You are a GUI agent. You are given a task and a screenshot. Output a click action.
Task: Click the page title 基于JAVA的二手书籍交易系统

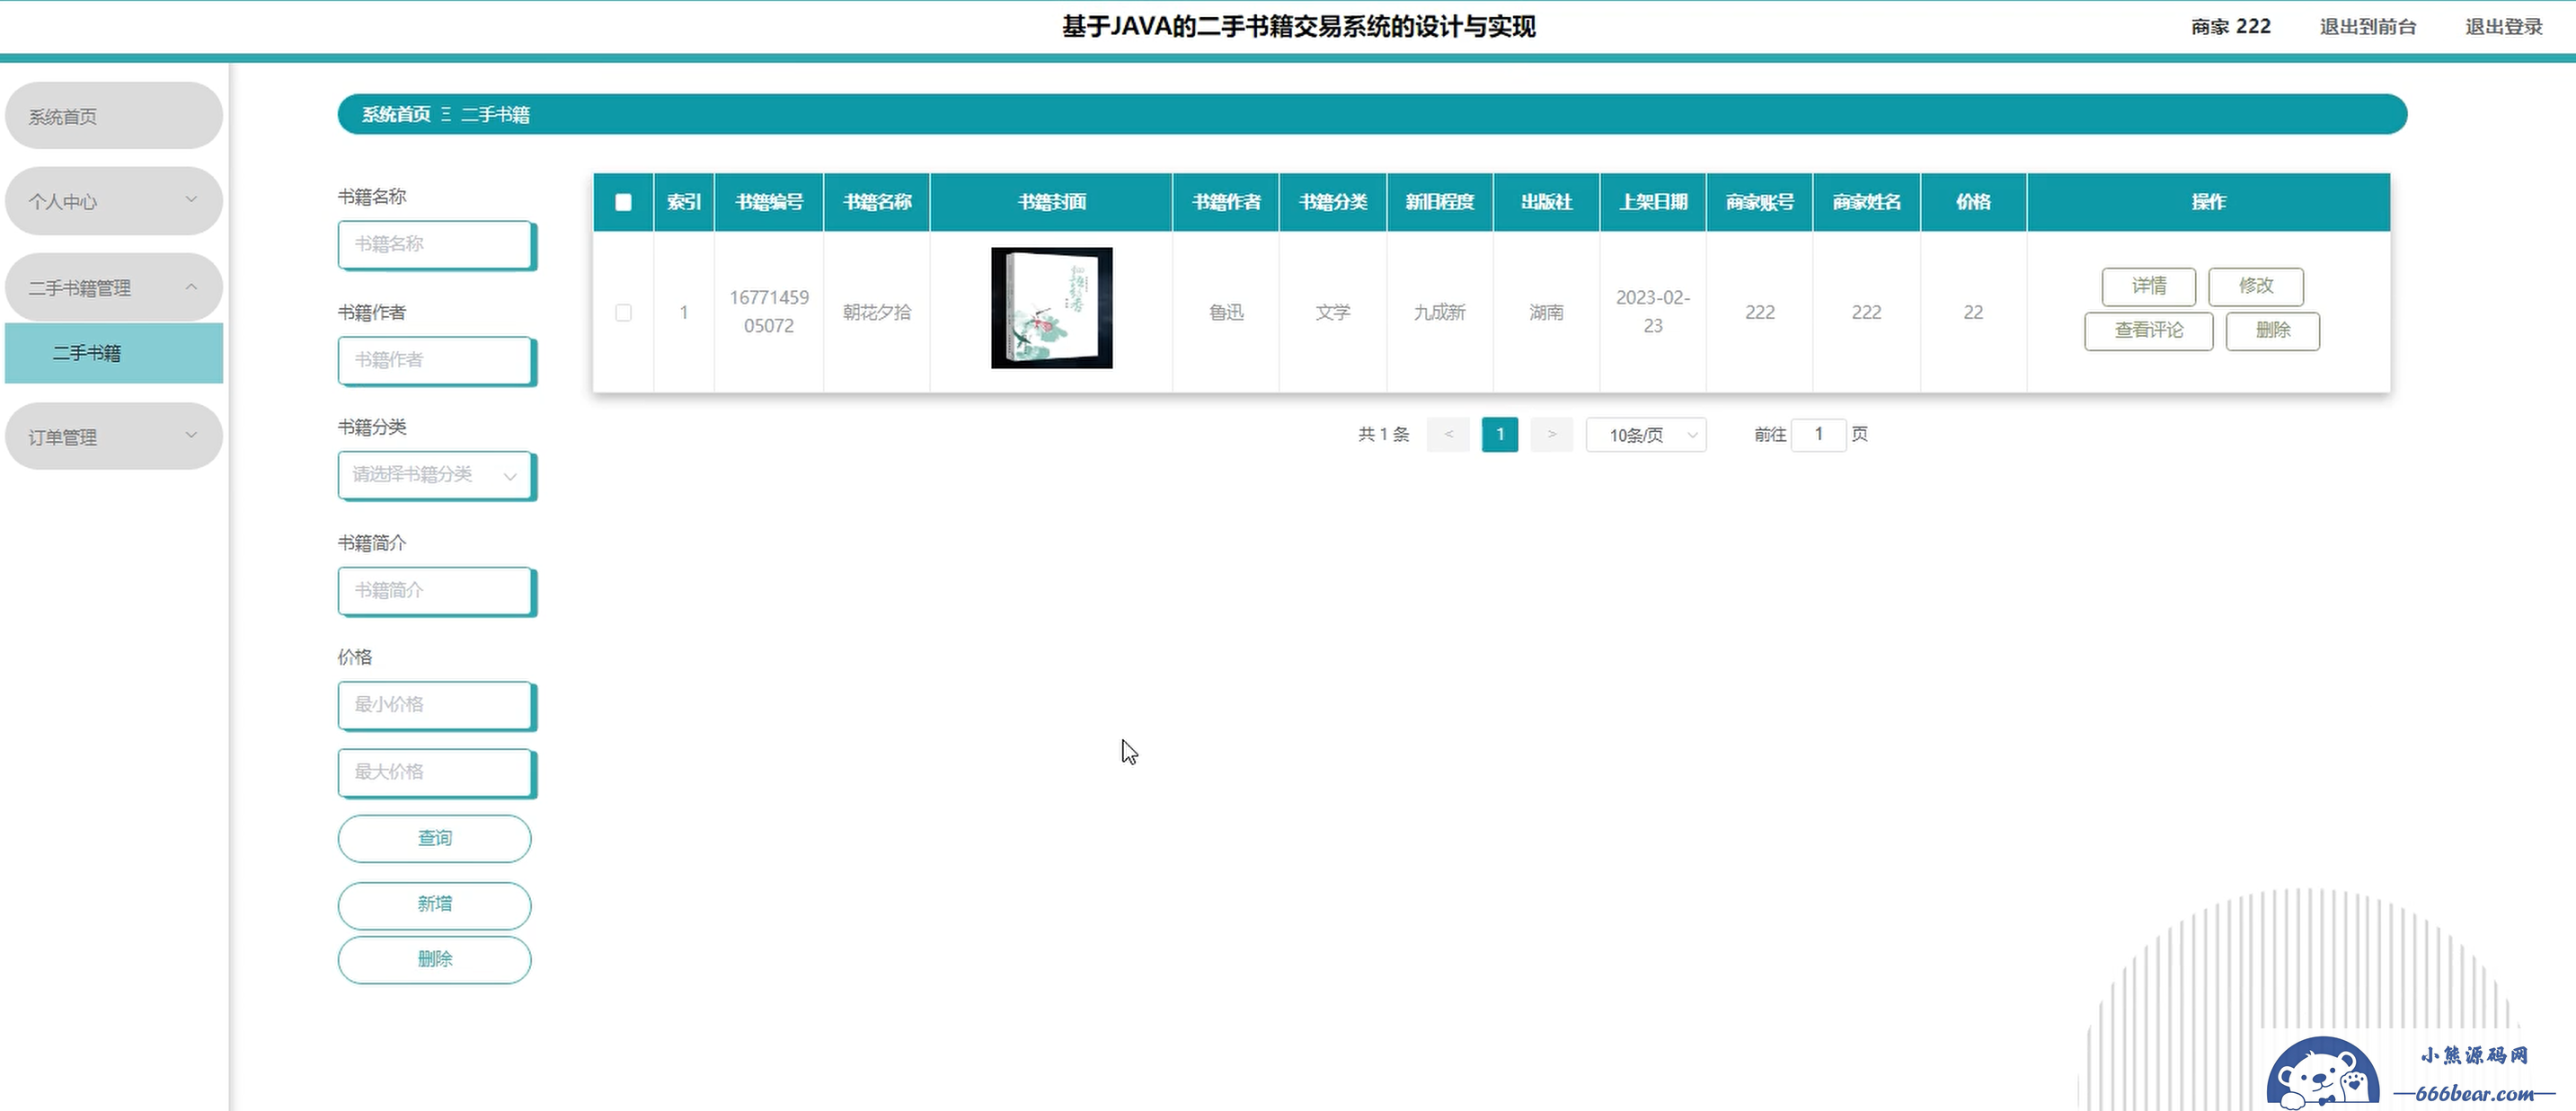tap(1299, 27)
